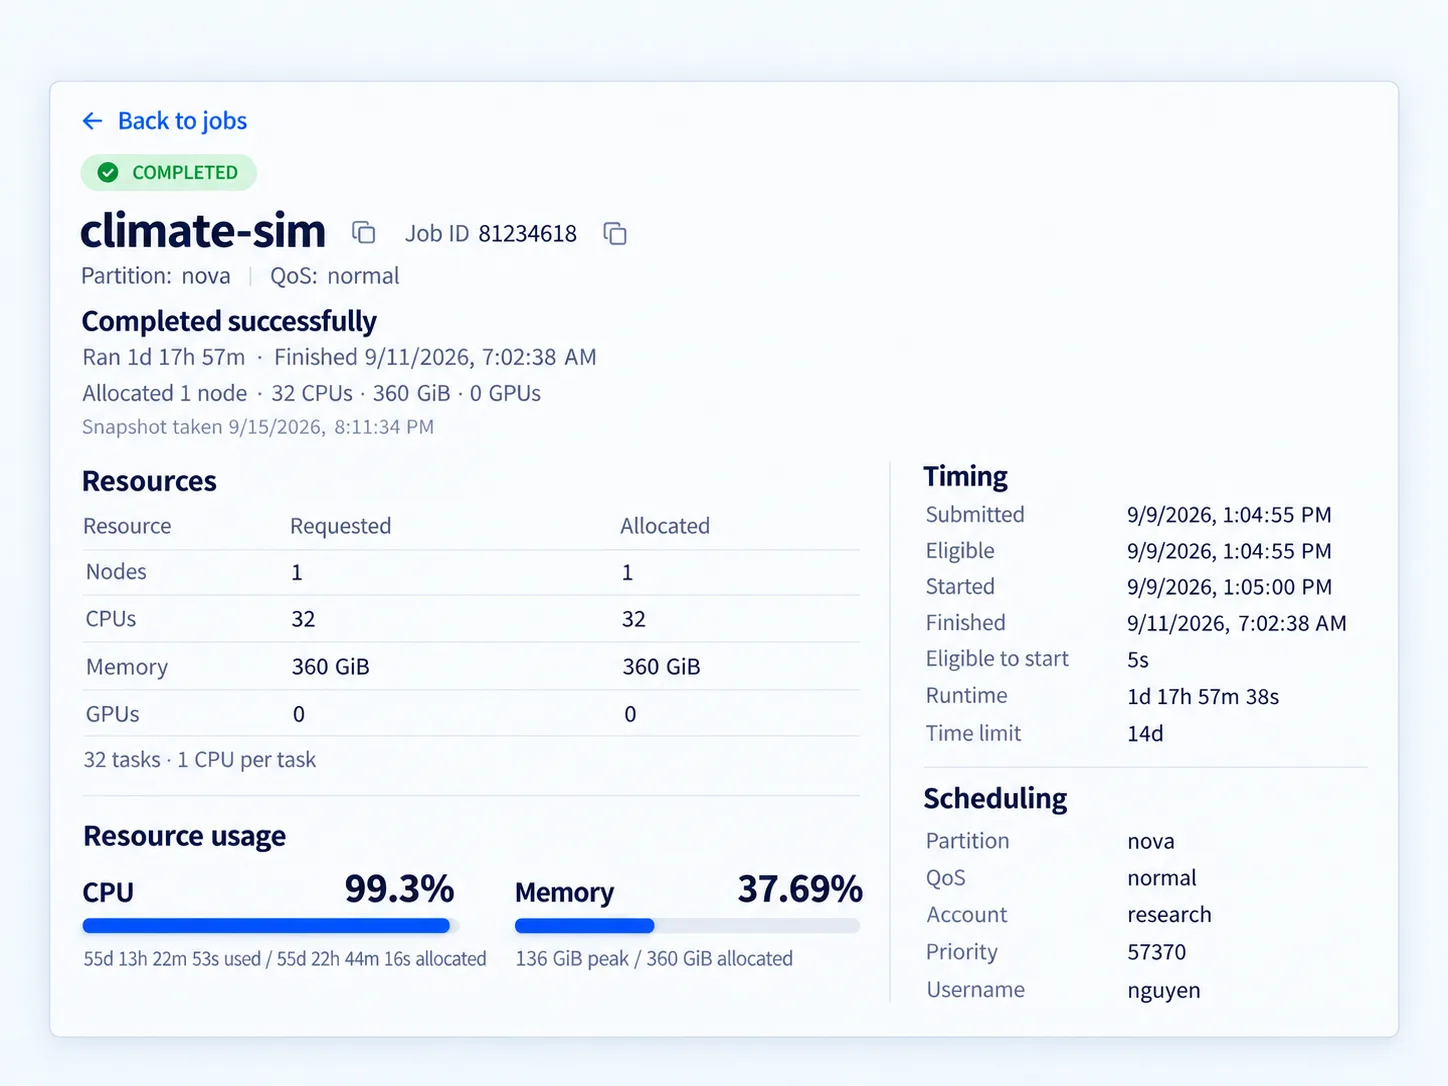The width and height of the screenshot is (1448, 1086).
Task: Click the Allocated column header
Action: pyautogui.click(x=665, y=526)
